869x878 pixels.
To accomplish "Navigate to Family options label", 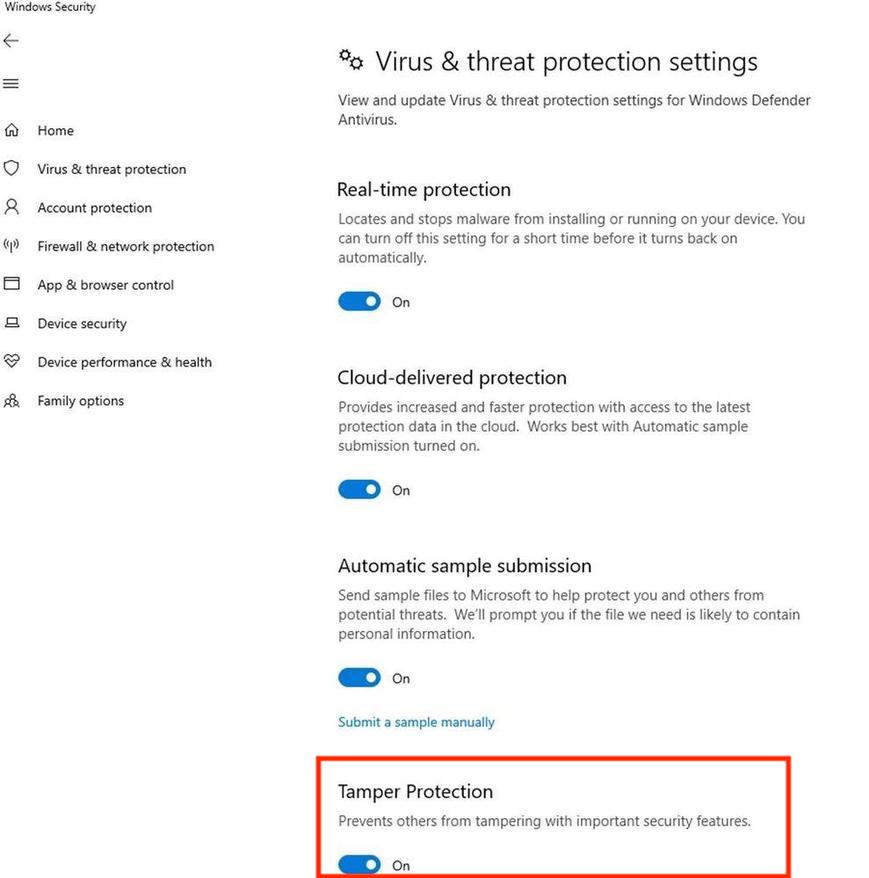I will (x=81, y=401).
